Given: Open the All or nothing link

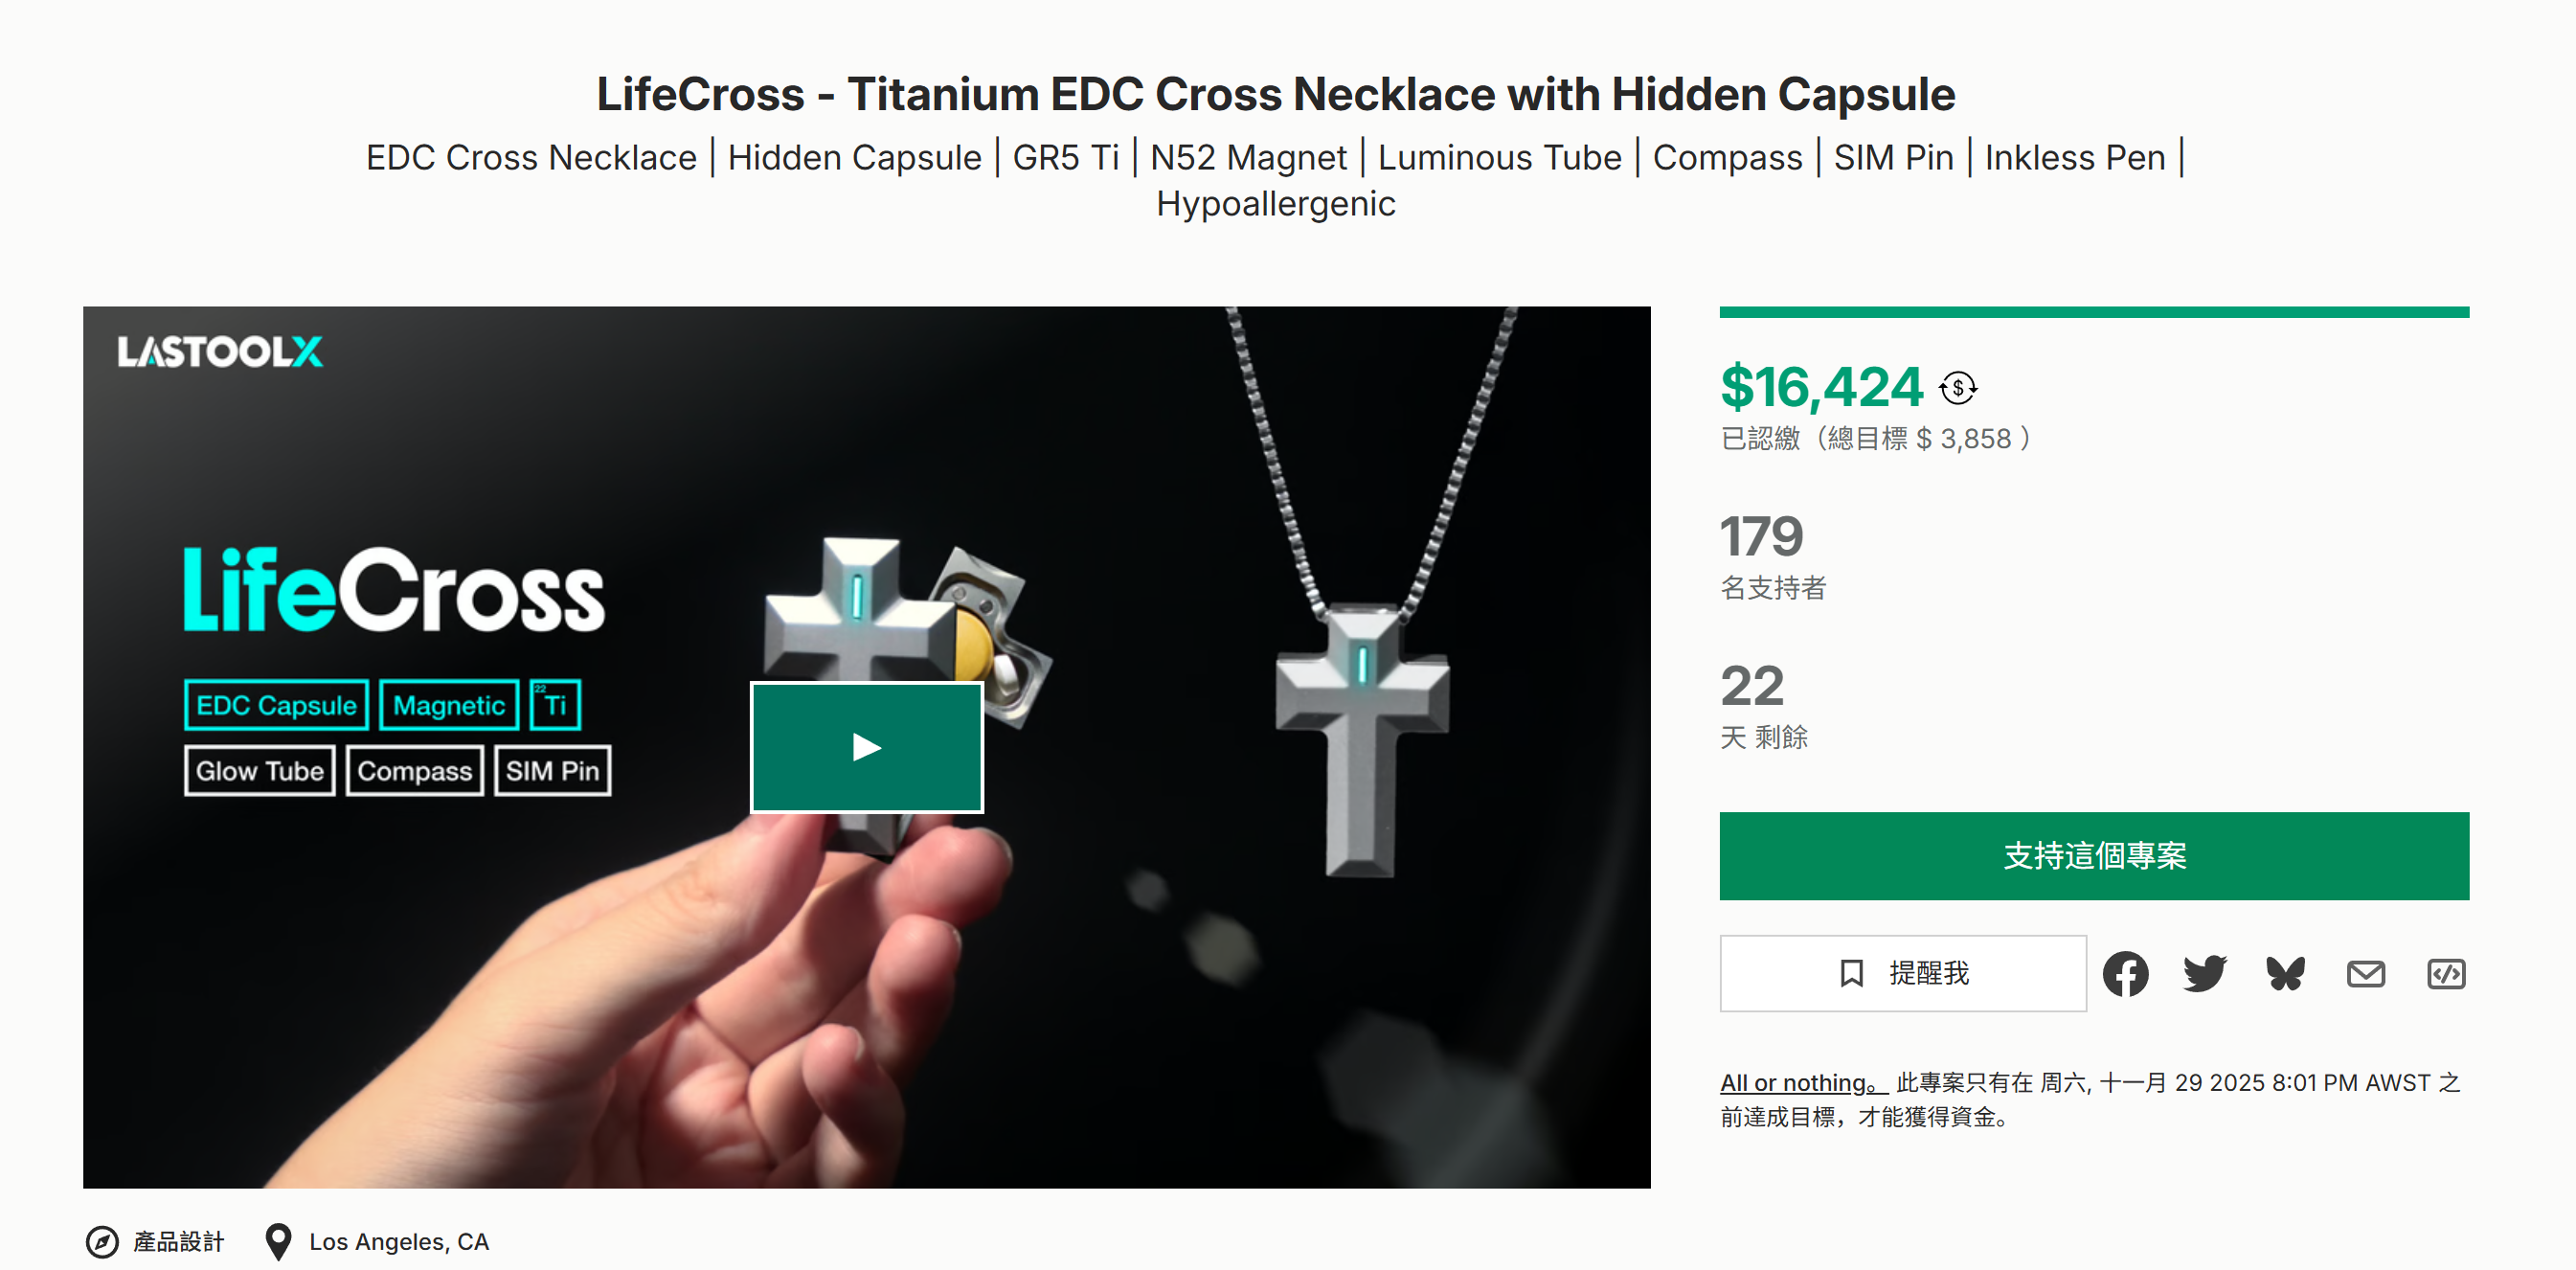Looking at the screenshot, I should tap(1801, 1083).
